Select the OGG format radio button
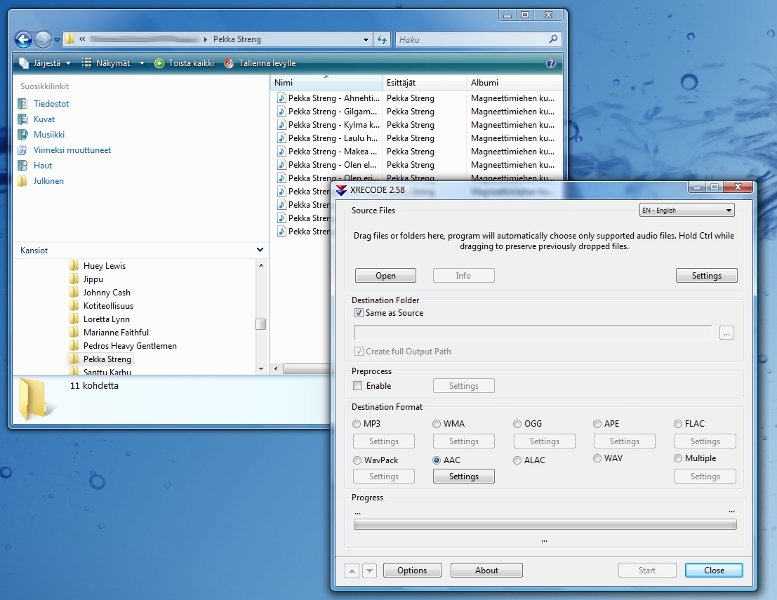 pos(517,424)
